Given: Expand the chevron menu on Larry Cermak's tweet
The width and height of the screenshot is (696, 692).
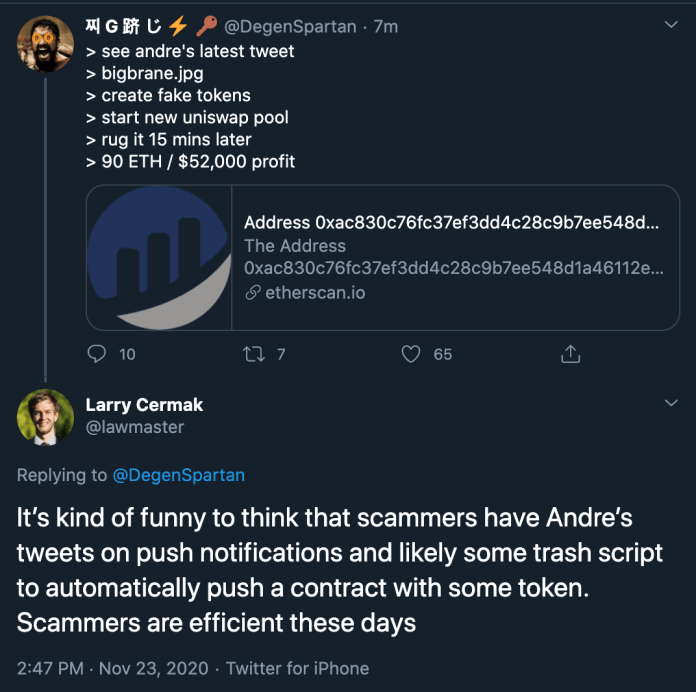Looking at the screenshot, I should (671, 402).
